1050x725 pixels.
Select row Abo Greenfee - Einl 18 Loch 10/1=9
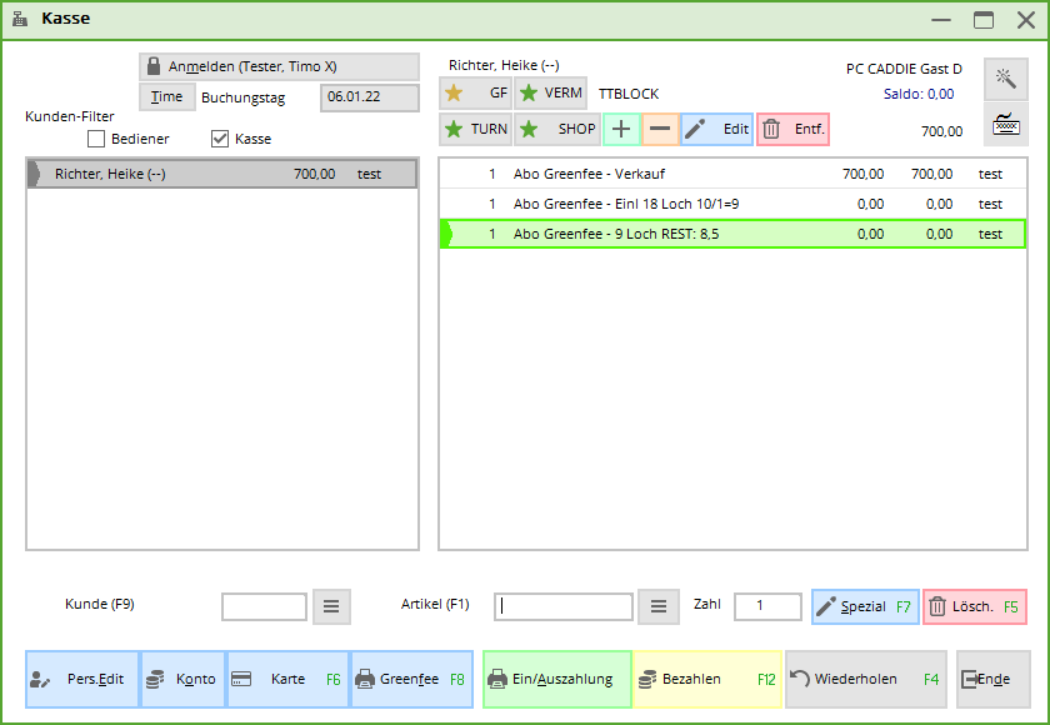tap(733, 204)
